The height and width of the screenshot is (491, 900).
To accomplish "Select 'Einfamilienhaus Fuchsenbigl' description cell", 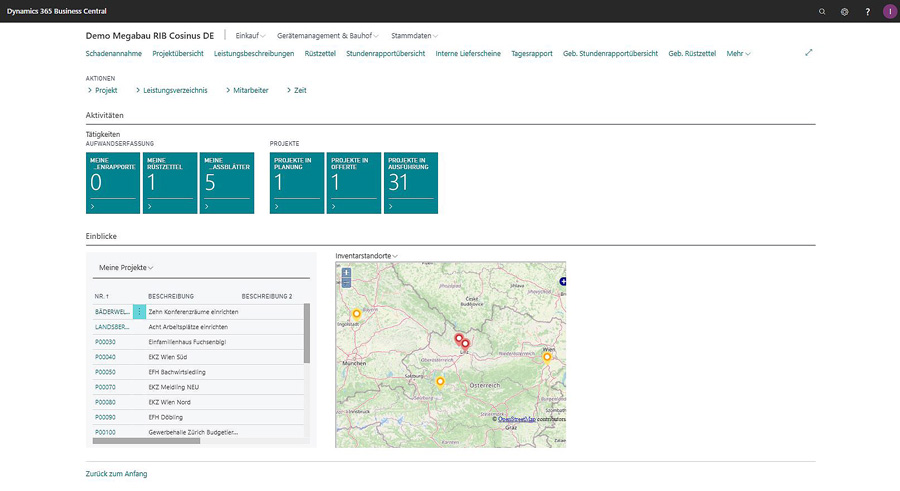I will [187, 342].
